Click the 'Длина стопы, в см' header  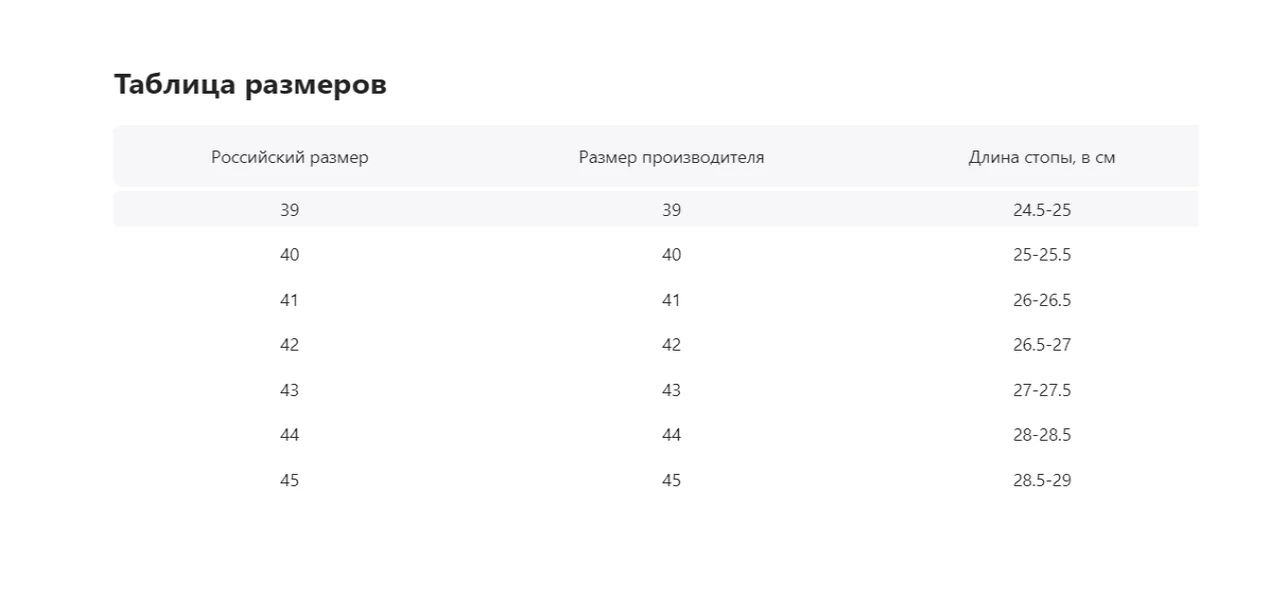point(1042,157)
